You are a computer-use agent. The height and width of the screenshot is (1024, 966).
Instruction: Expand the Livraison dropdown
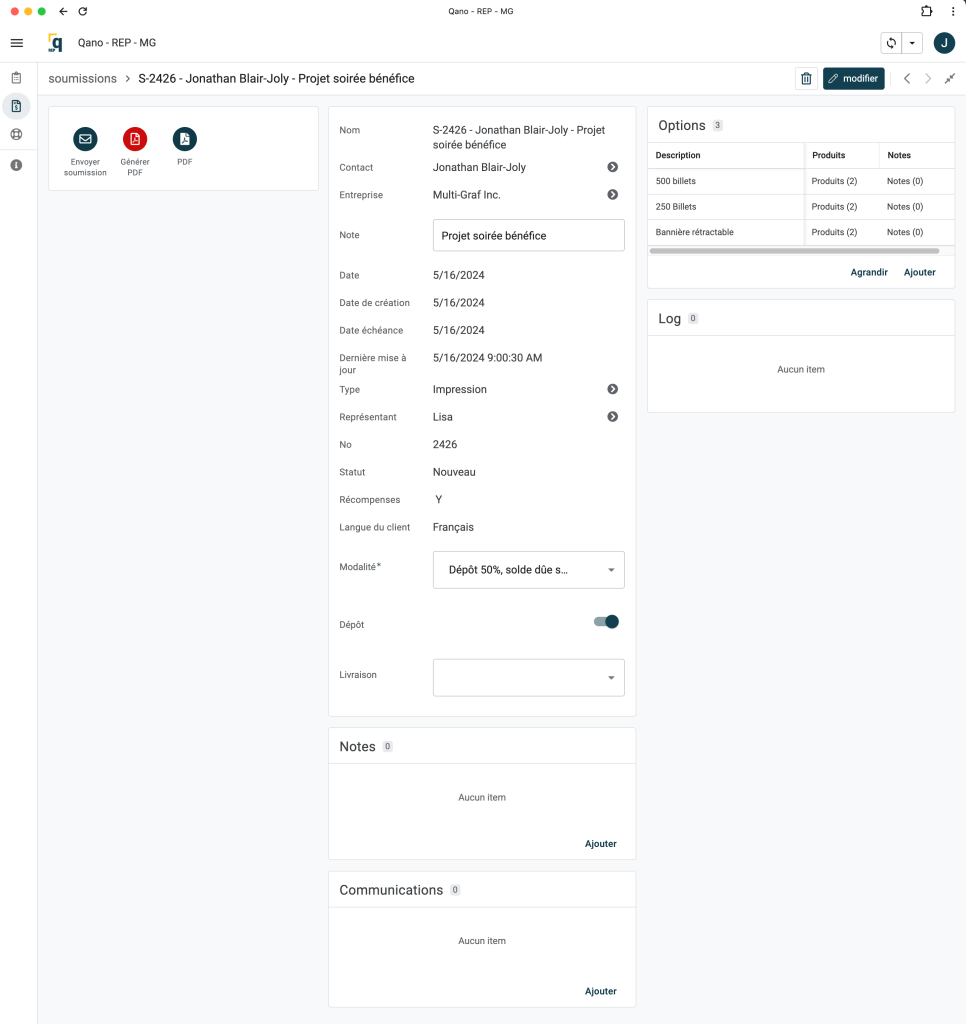pos(528,678)
